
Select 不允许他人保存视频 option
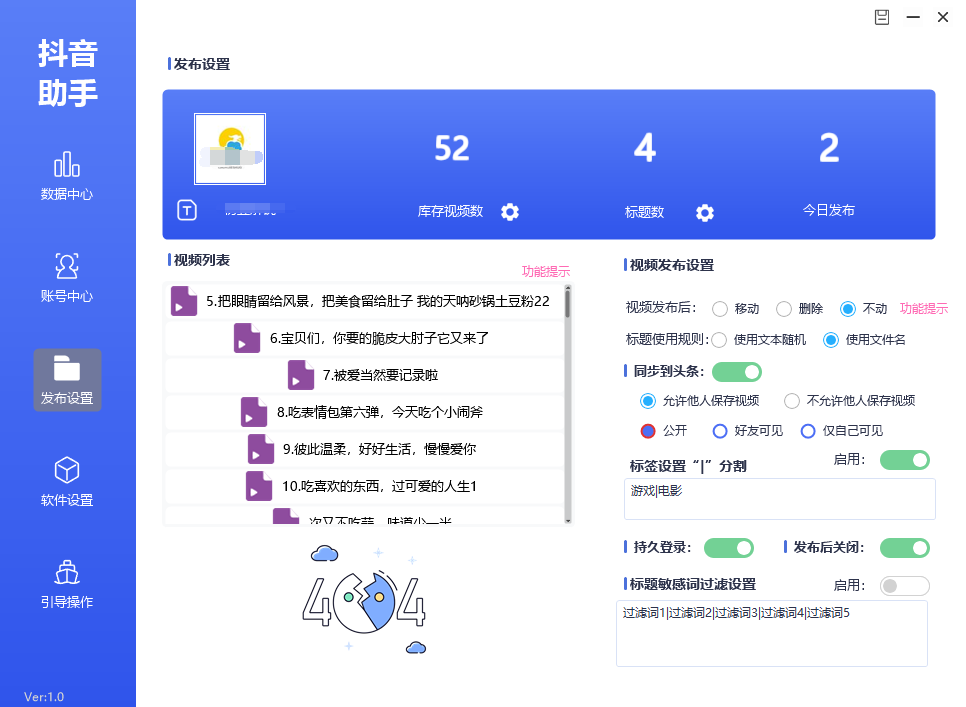[792, 402]
